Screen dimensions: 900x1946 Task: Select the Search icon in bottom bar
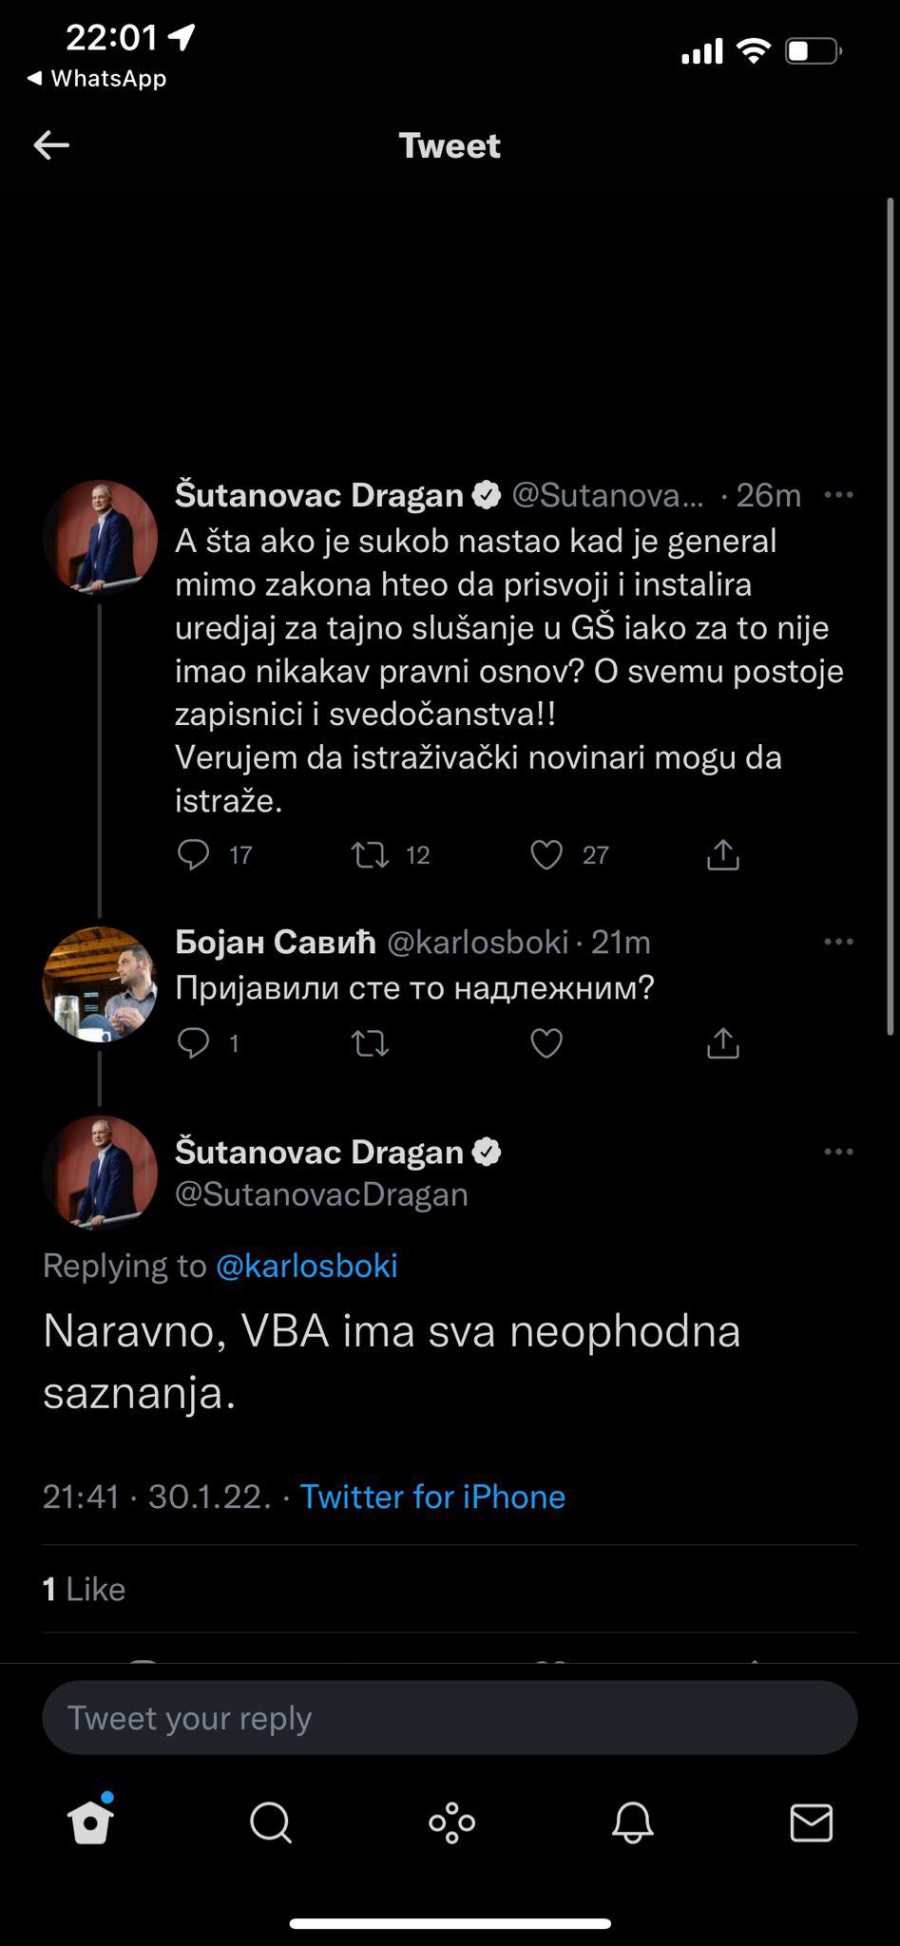point(270,1822)
